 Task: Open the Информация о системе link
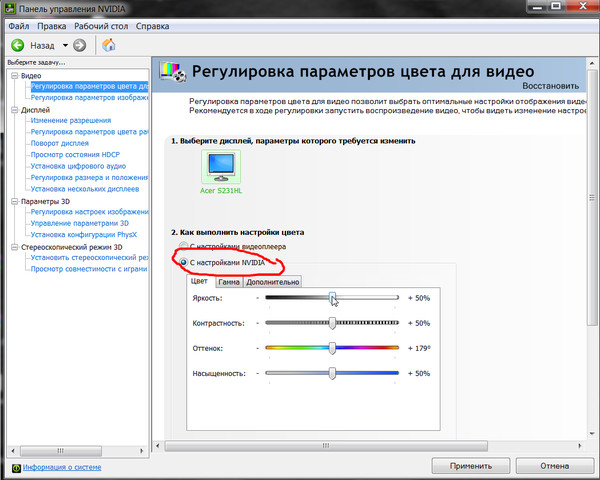coord(62,467)
